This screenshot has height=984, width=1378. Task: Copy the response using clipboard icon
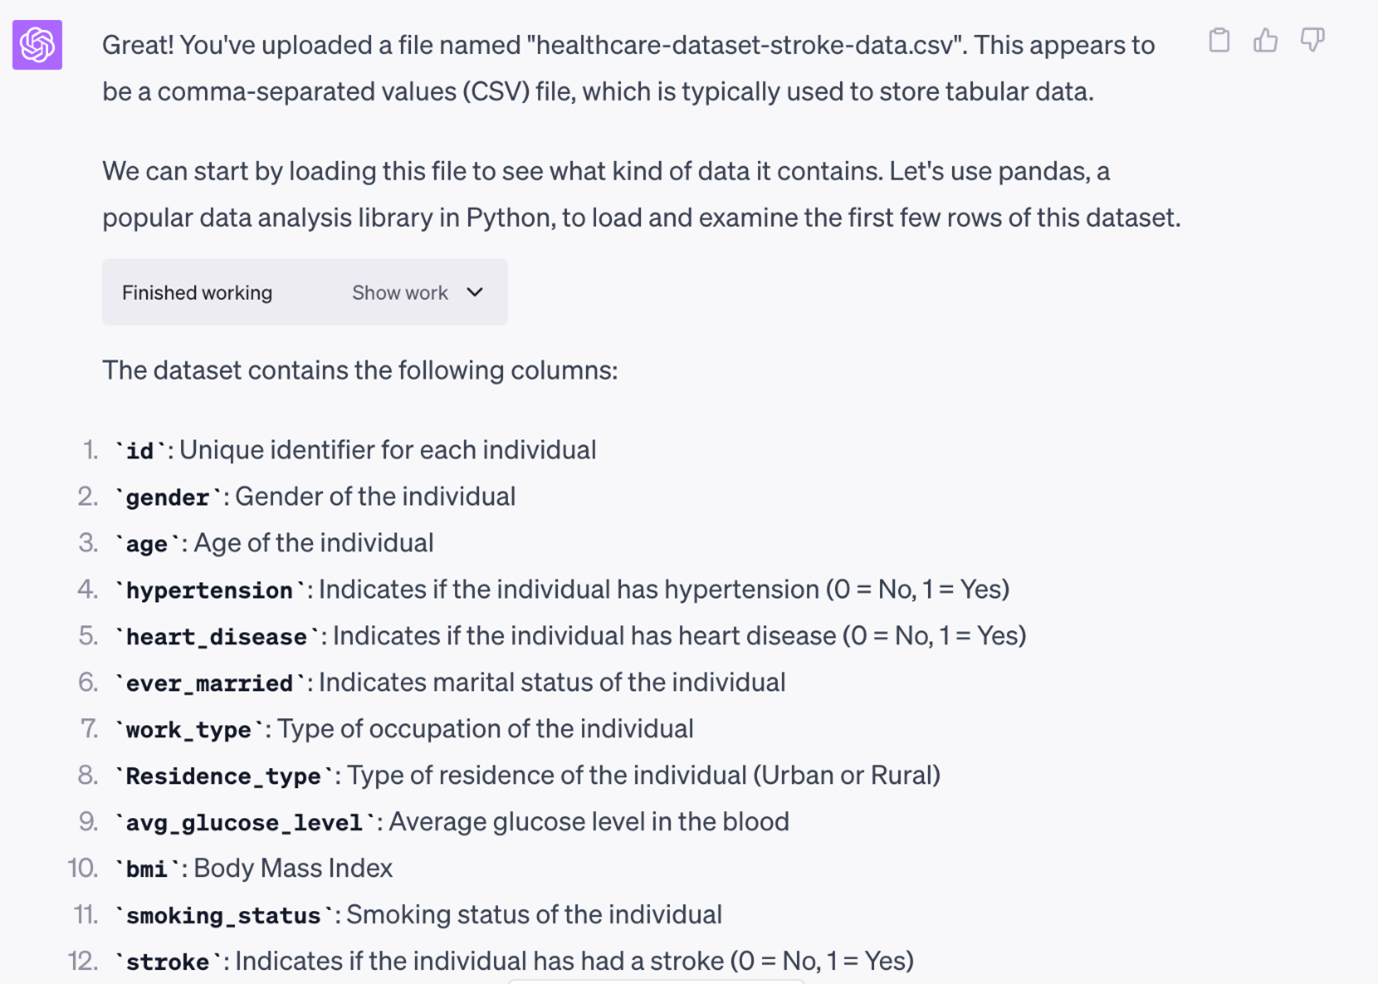tap(1220, 40)
